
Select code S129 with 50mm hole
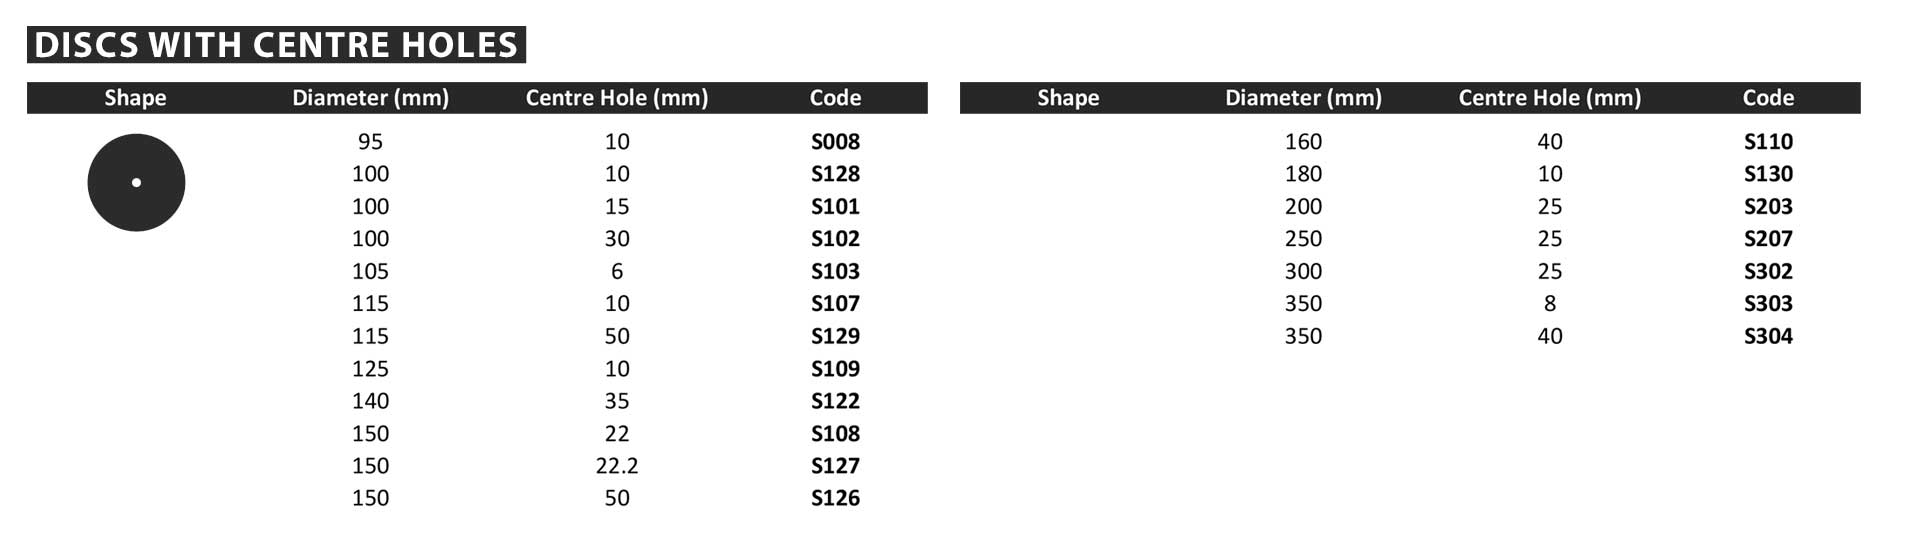coord(835,336)
